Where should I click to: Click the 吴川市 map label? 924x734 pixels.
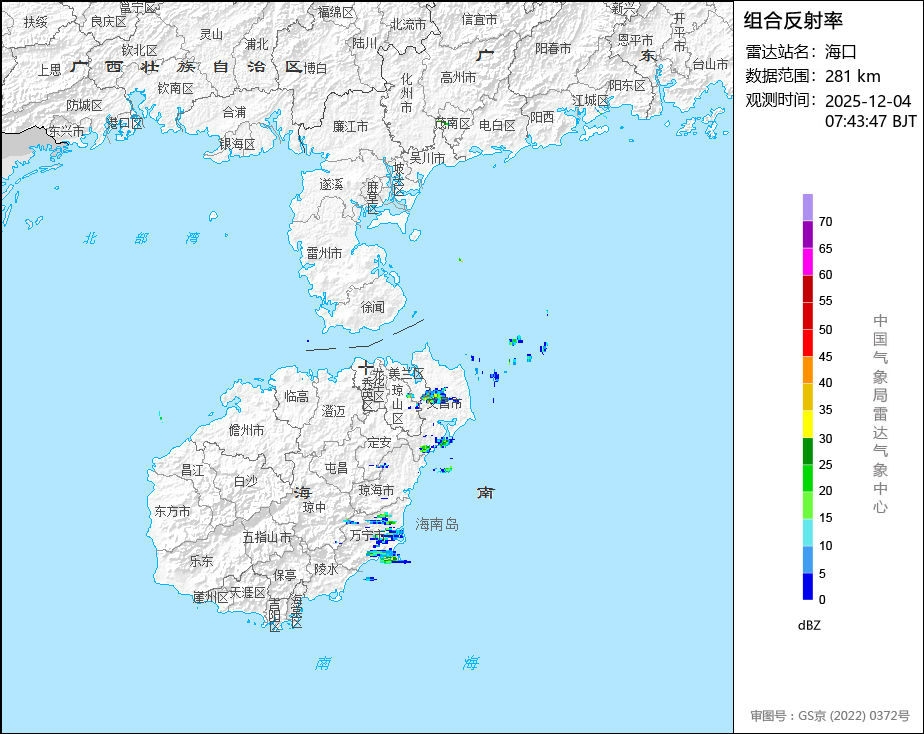click(x=427, y=158)
